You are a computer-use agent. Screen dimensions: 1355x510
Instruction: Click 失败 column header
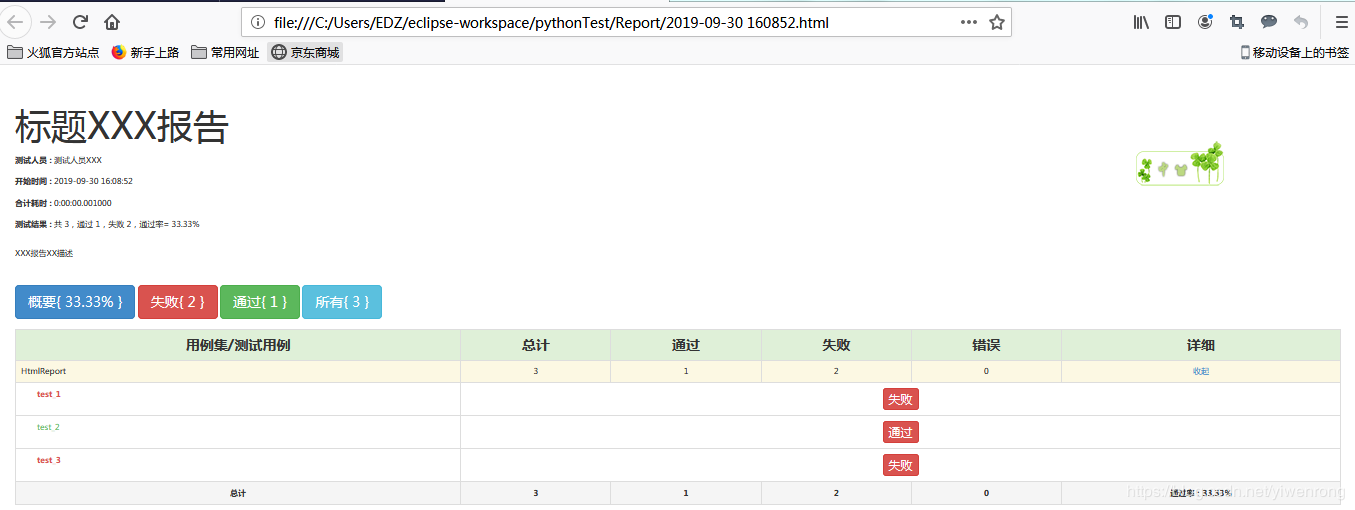click(x=836, y=345)
